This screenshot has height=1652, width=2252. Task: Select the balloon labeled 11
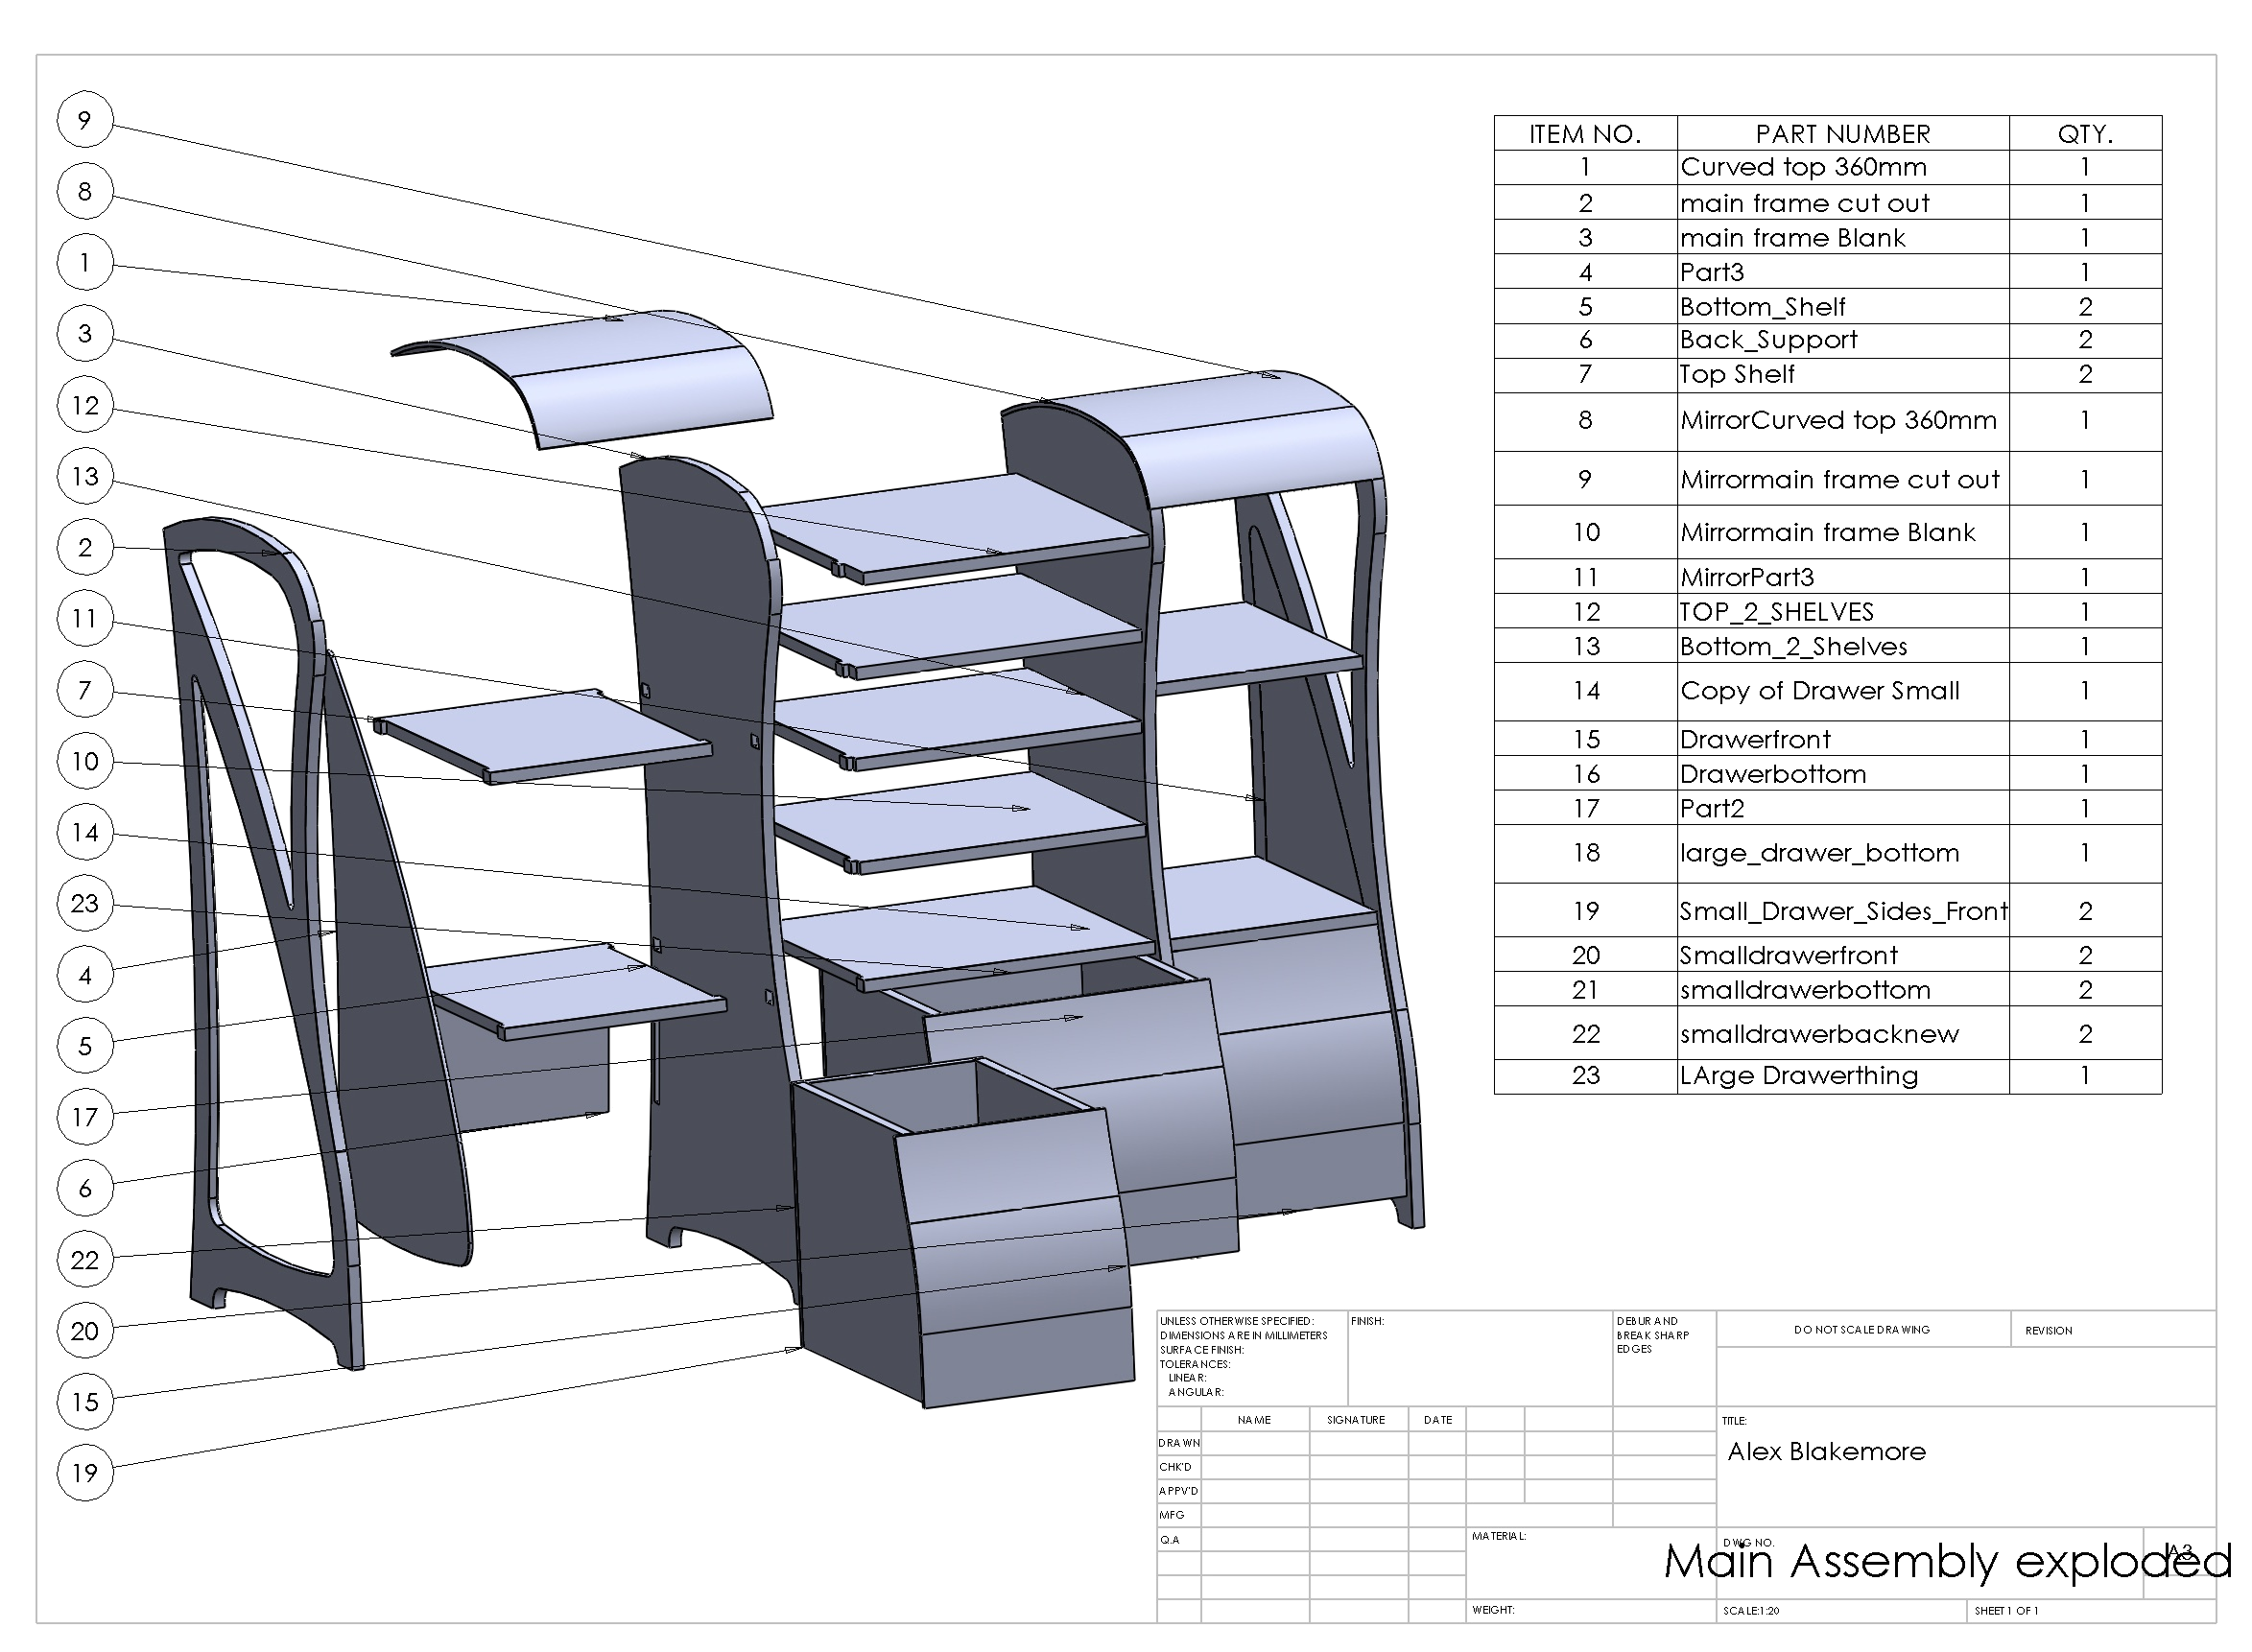85,618
